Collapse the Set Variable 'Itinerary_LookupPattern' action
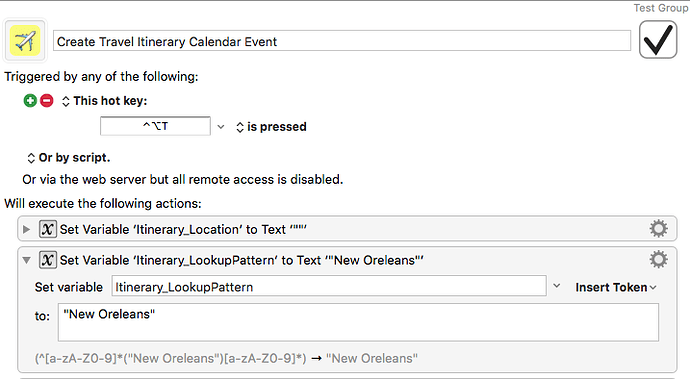690x379 pixels. (26, 260)
